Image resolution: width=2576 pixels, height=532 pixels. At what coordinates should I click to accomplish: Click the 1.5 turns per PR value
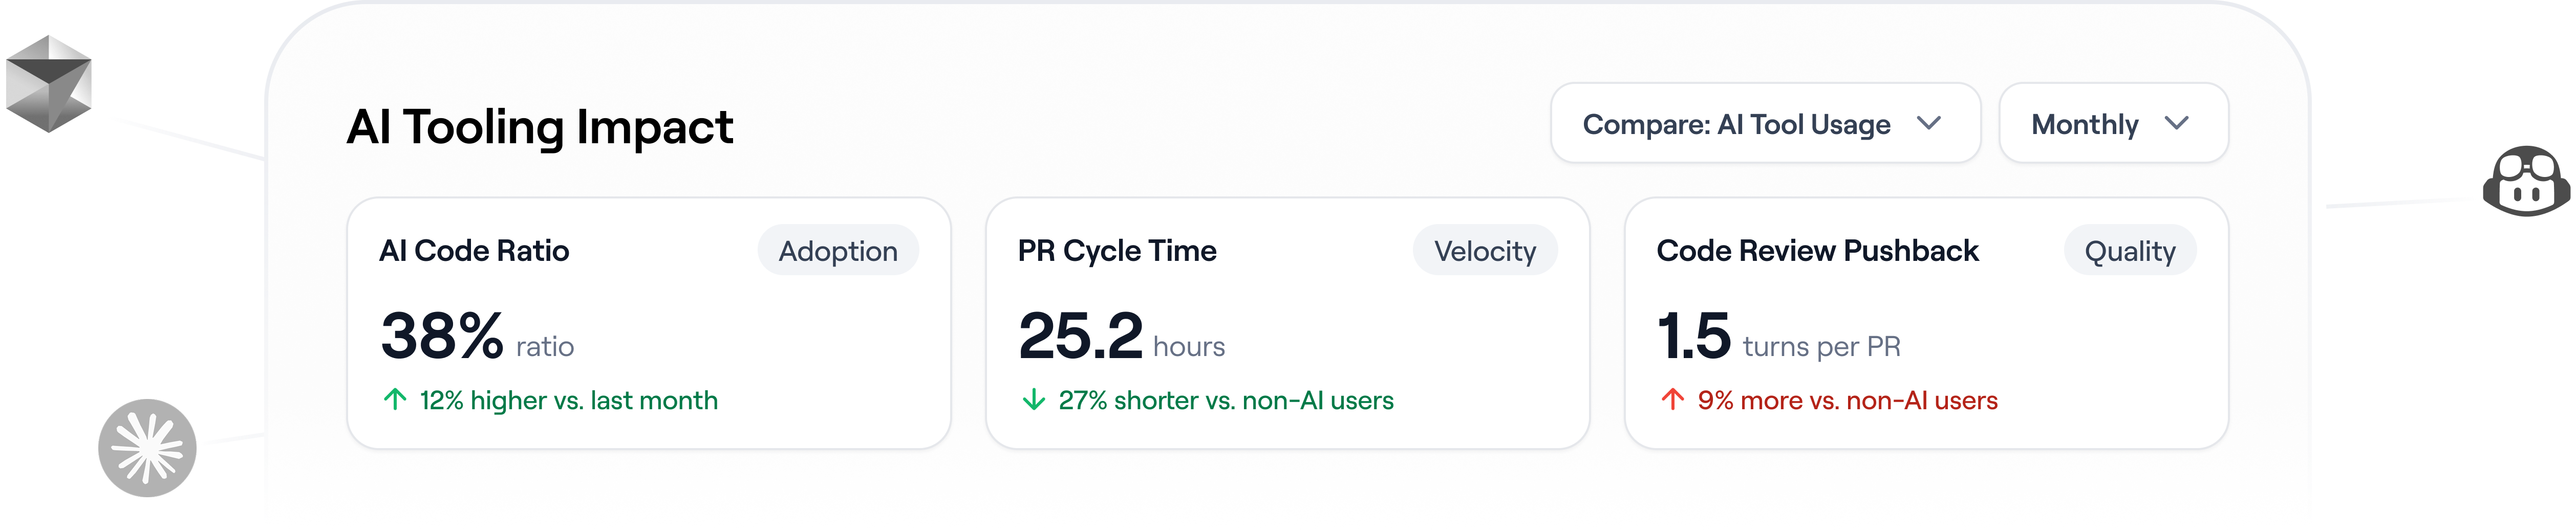pos(1779,336)
